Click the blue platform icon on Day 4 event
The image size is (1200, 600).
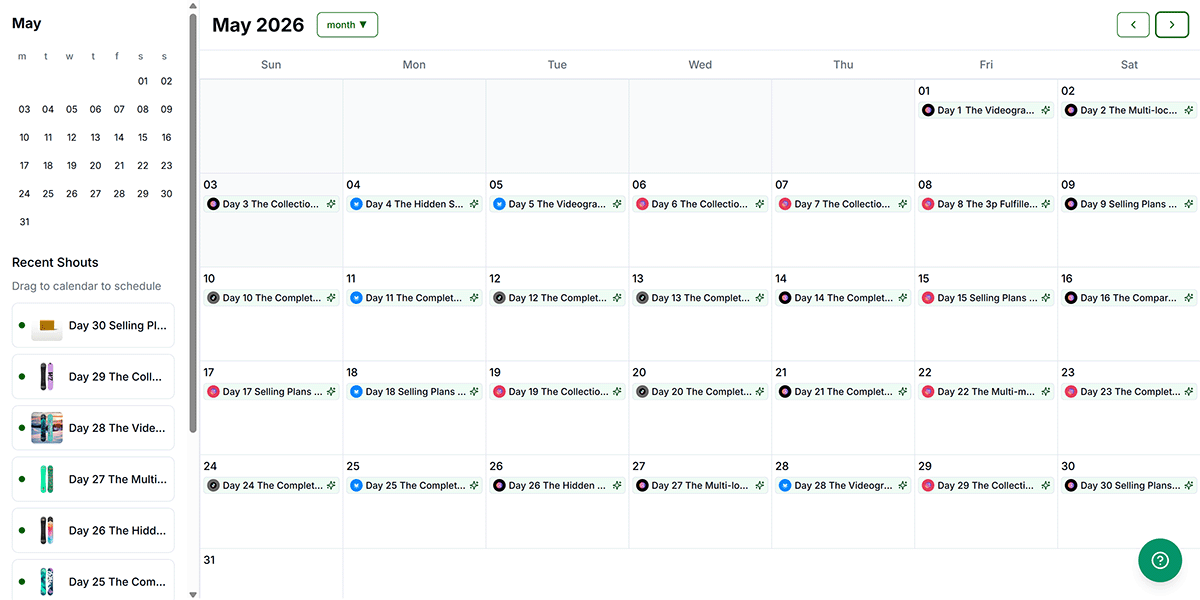click(356, 204)
